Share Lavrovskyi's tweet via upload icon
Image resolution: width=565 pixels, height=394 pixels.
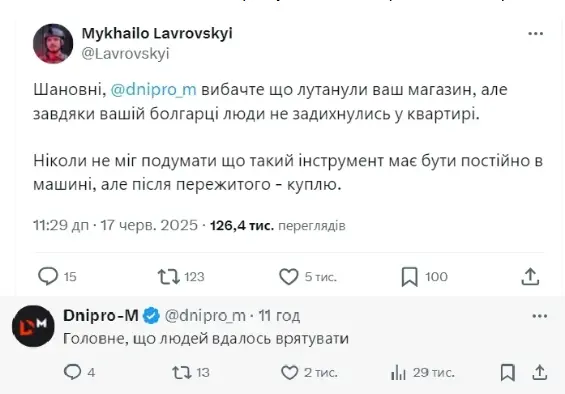point(530,276)
